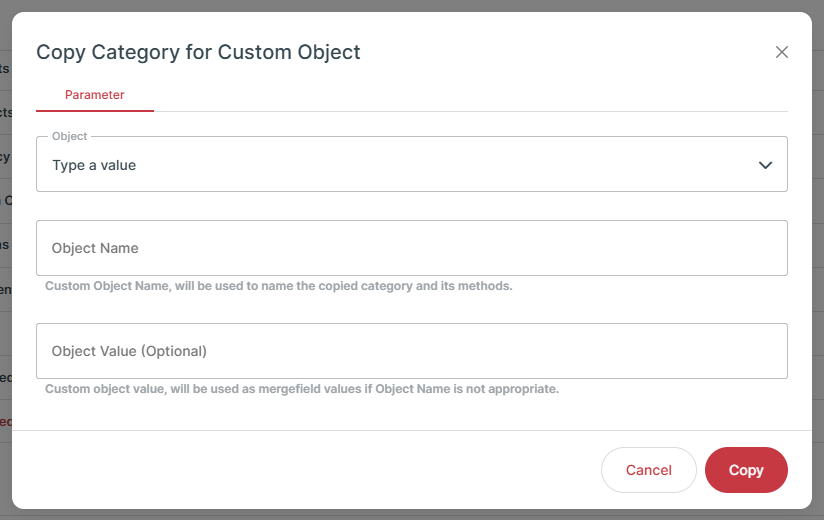This screenshot has width=824, height=520.
Task: Click the small floating "Object" field label
Action: (69, 136)
